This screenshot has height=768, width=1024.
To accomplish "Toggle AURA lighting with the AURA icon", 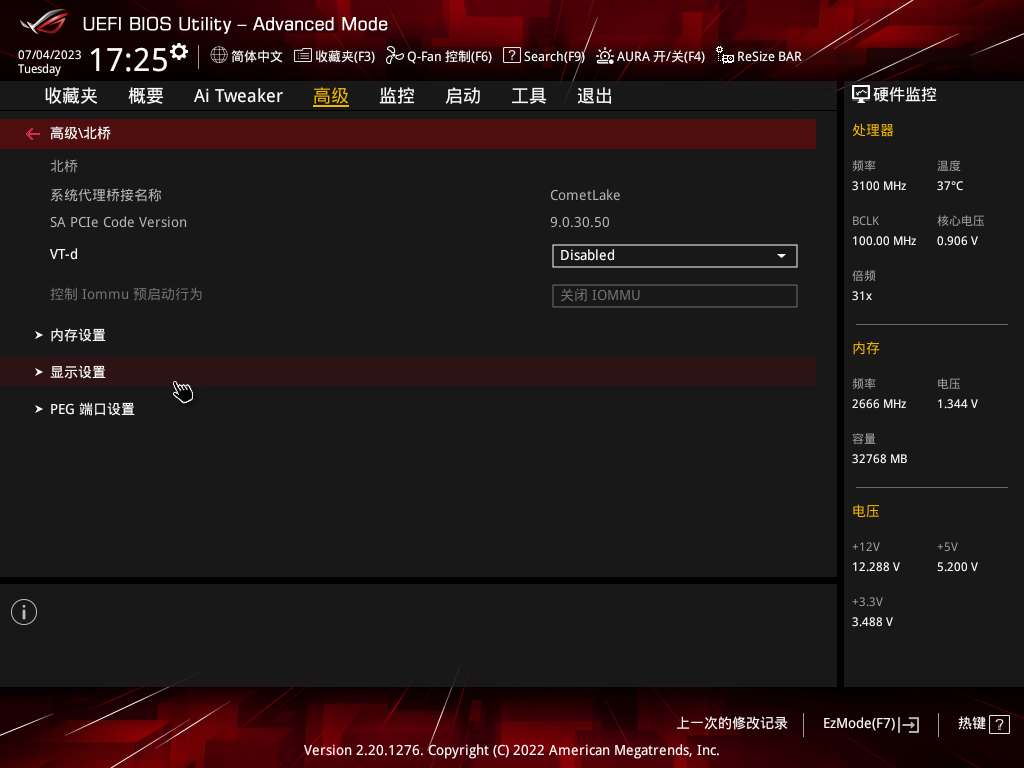I will coord(605,56).
